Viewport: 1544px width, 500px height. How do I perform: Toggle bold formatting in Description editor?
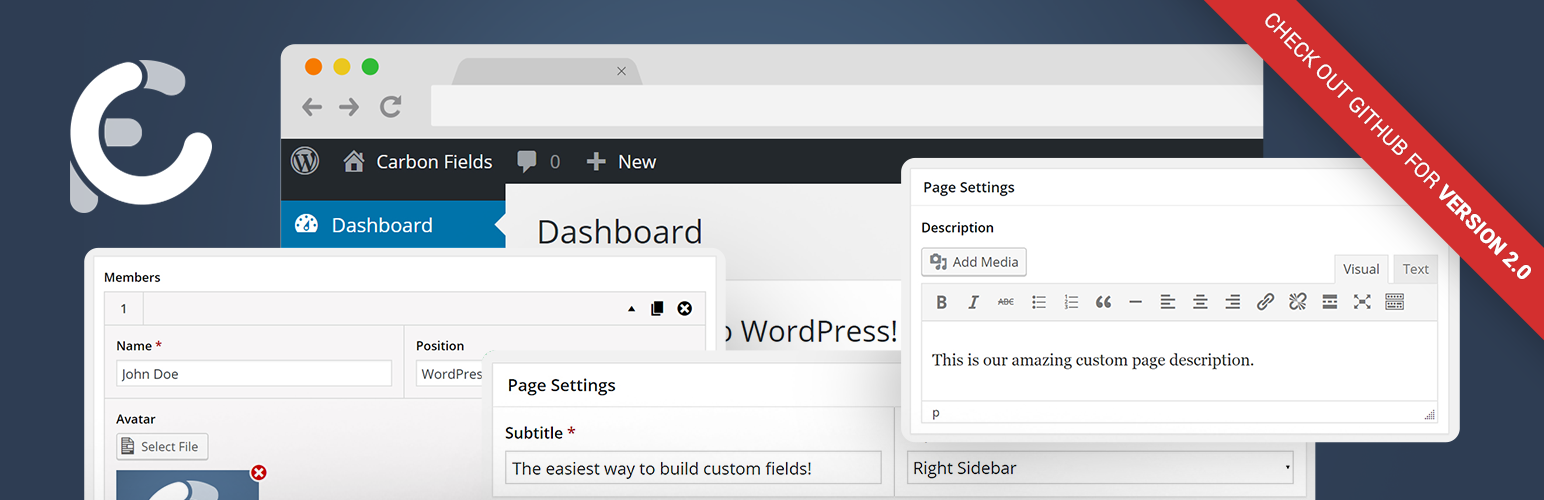[941, 302]
